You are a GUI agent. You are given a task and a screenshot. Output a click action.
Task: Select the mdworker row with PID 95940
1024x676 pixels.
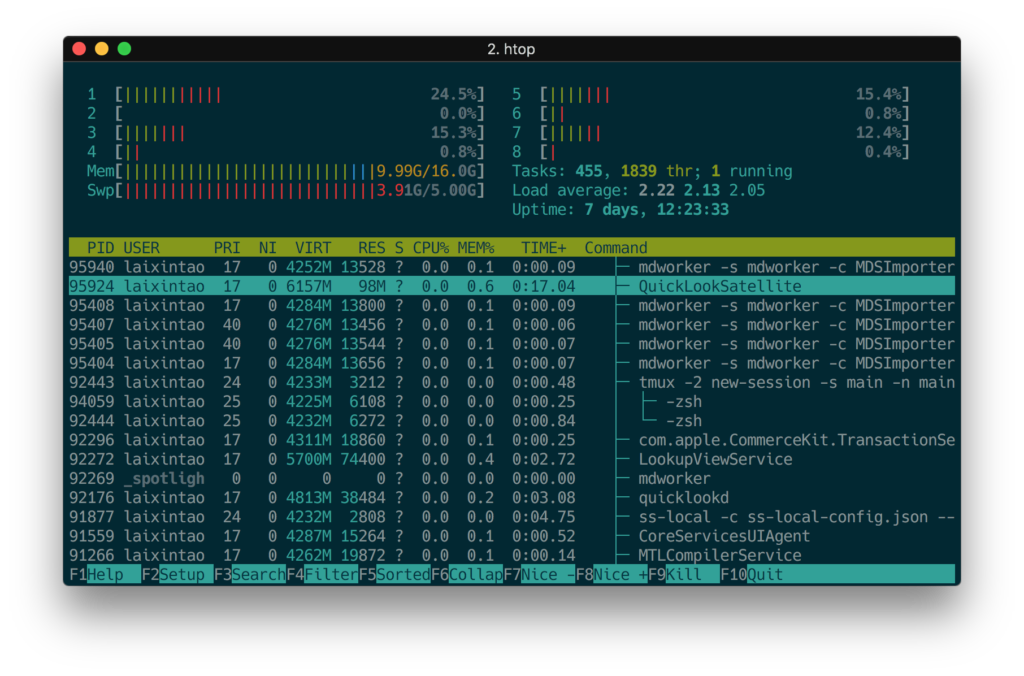512,267
